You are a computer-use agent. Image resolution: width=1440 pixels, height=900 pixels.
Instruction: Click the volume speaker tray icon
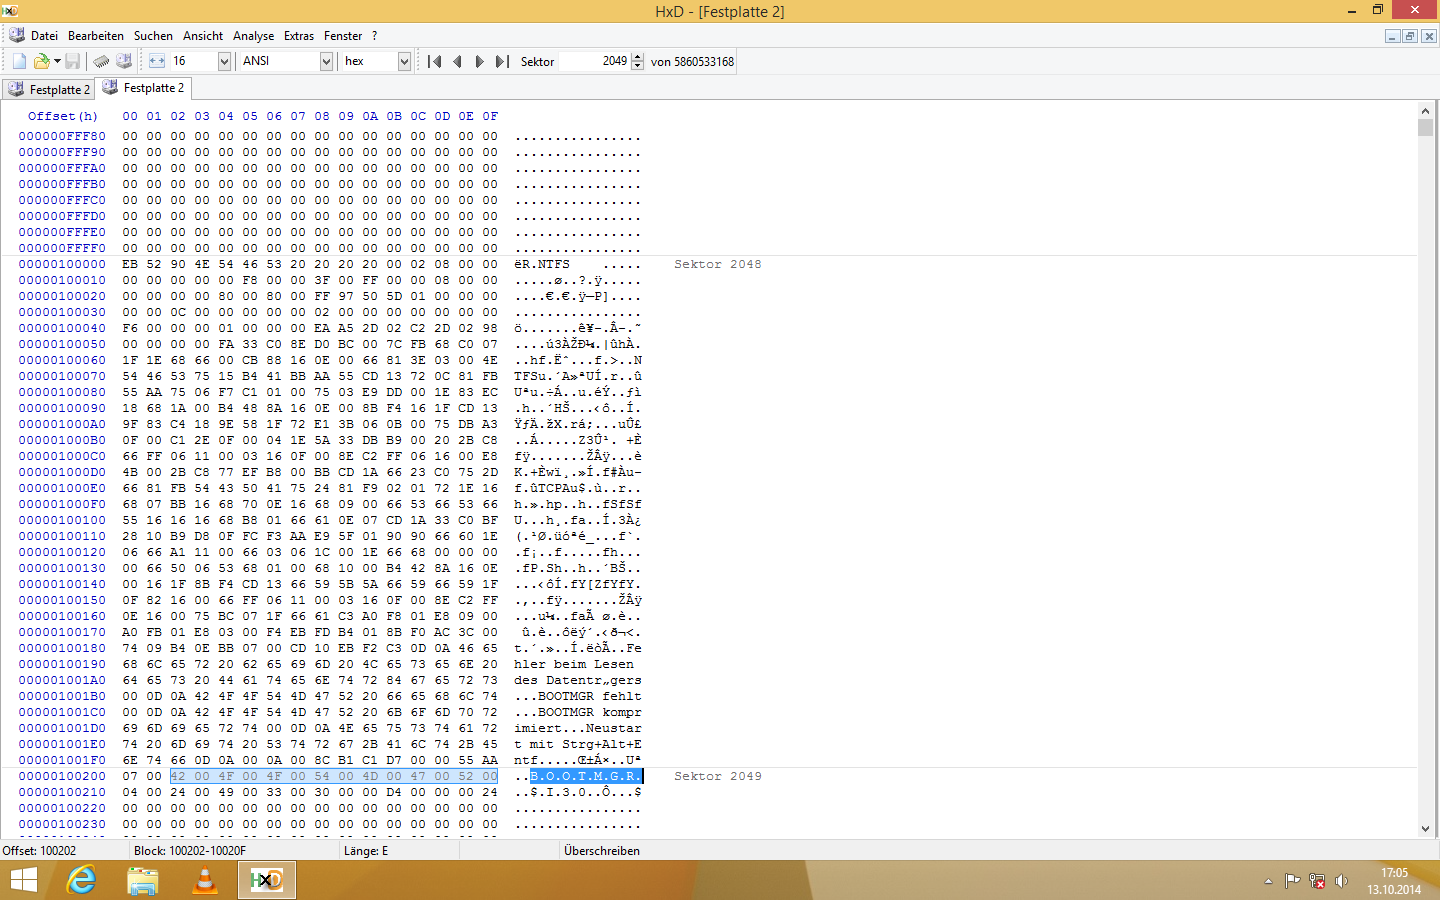[x=1342, y=881]
